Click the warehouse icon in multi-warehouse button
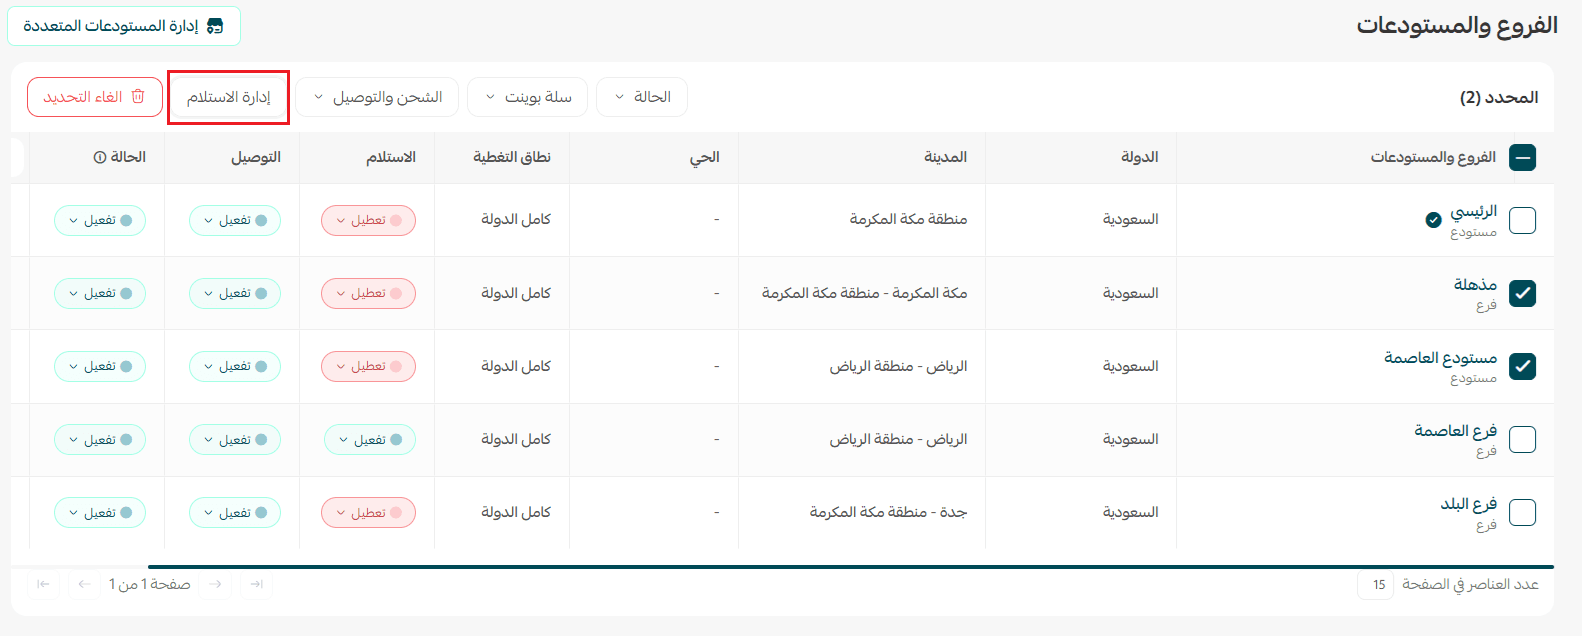This screenshot has width=1582, height=636. 215,26
